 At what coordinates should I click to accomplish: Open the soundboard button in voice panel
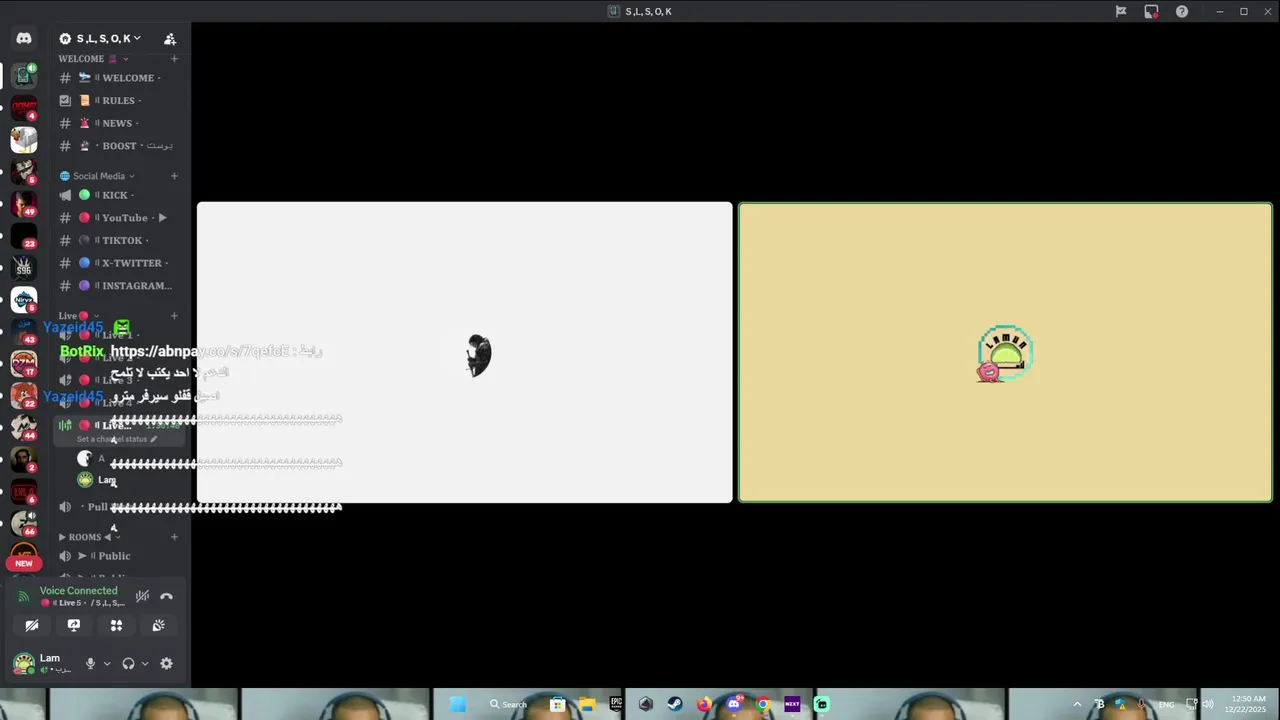pyautogui.click(x=158, y=625)
